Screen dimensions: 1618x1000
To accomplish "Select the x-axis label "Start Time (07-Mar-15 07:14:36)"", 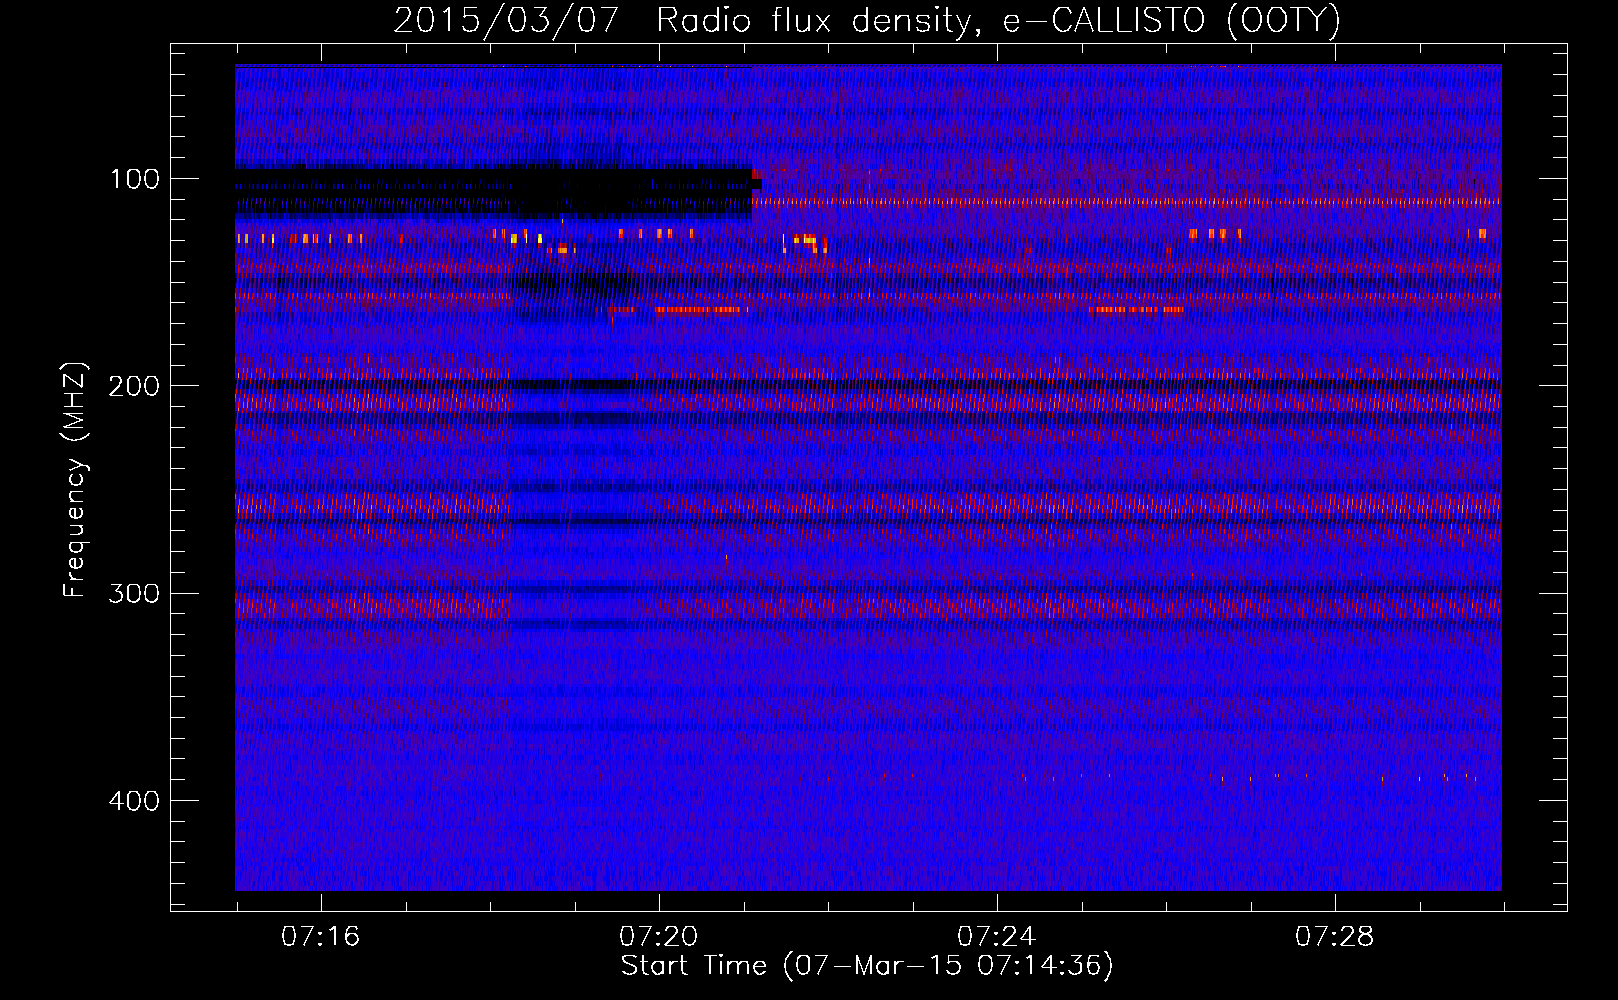I will [x=867, y=966].
